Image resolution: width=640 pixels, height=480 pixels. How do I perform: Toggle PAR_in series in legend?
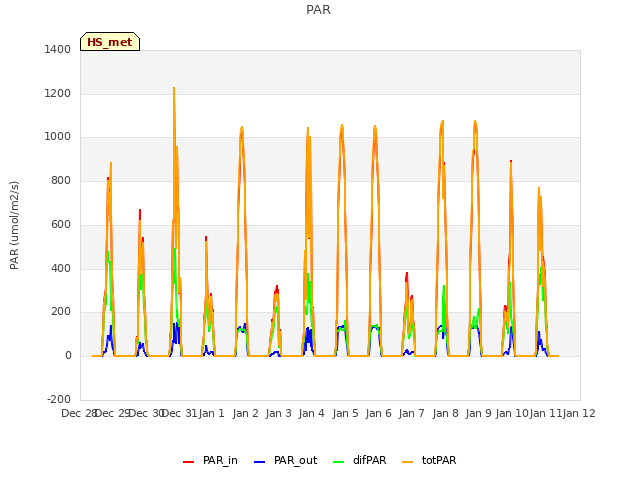pos(210,460)
